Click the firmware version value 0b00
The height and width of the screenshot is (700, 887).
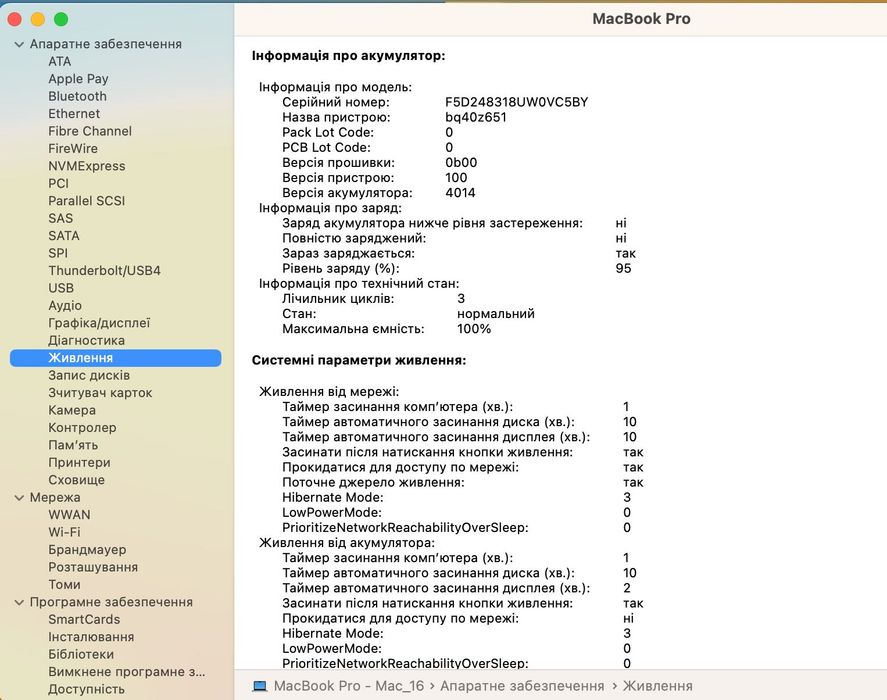(461, 162)
